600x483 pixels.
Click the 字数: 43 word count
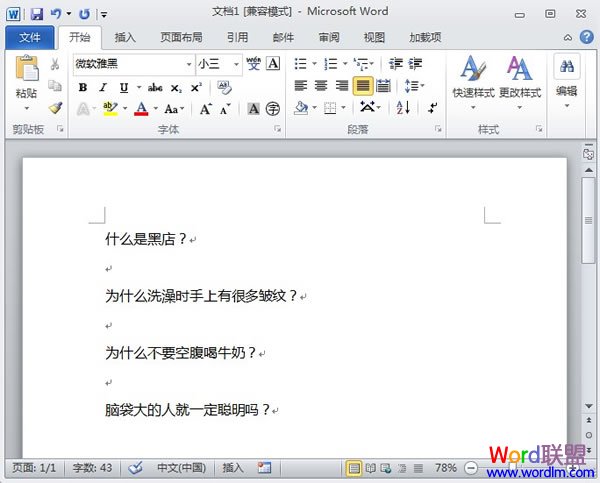[92, 468]
